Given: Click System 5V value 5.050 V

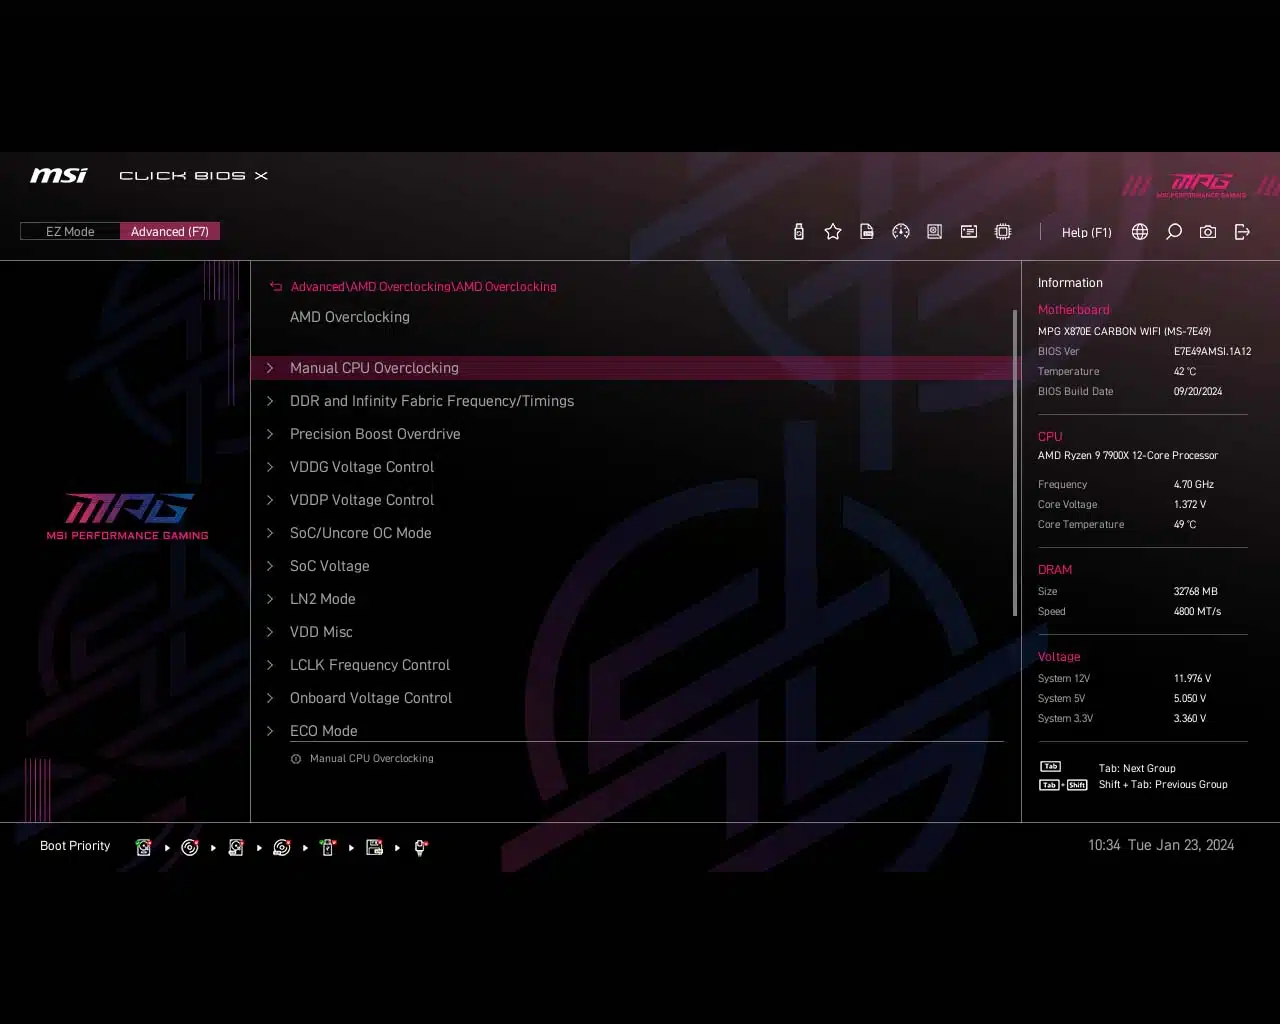Looking at the screenshot, I should pyautogui.click(x=1190, y=698).
